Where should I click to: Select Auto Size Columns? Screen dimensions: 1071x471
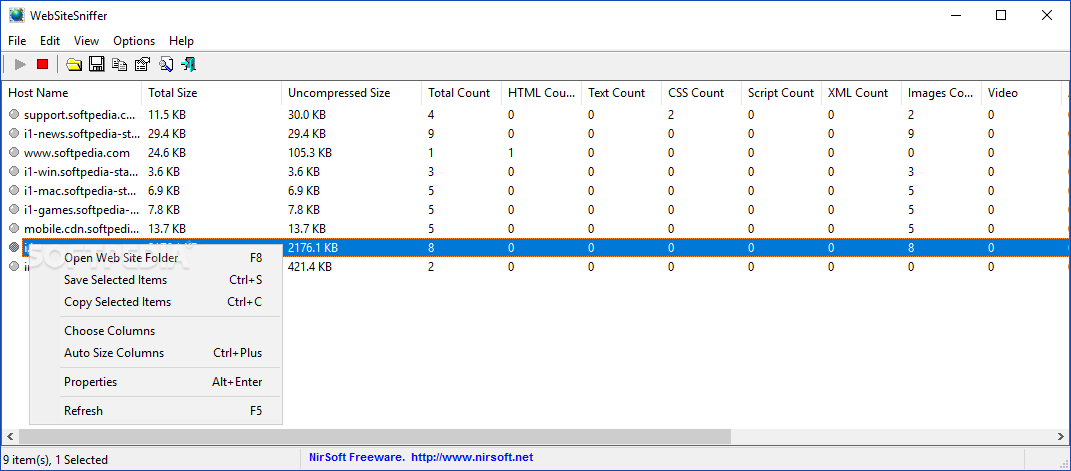click(x=156, y=353)
